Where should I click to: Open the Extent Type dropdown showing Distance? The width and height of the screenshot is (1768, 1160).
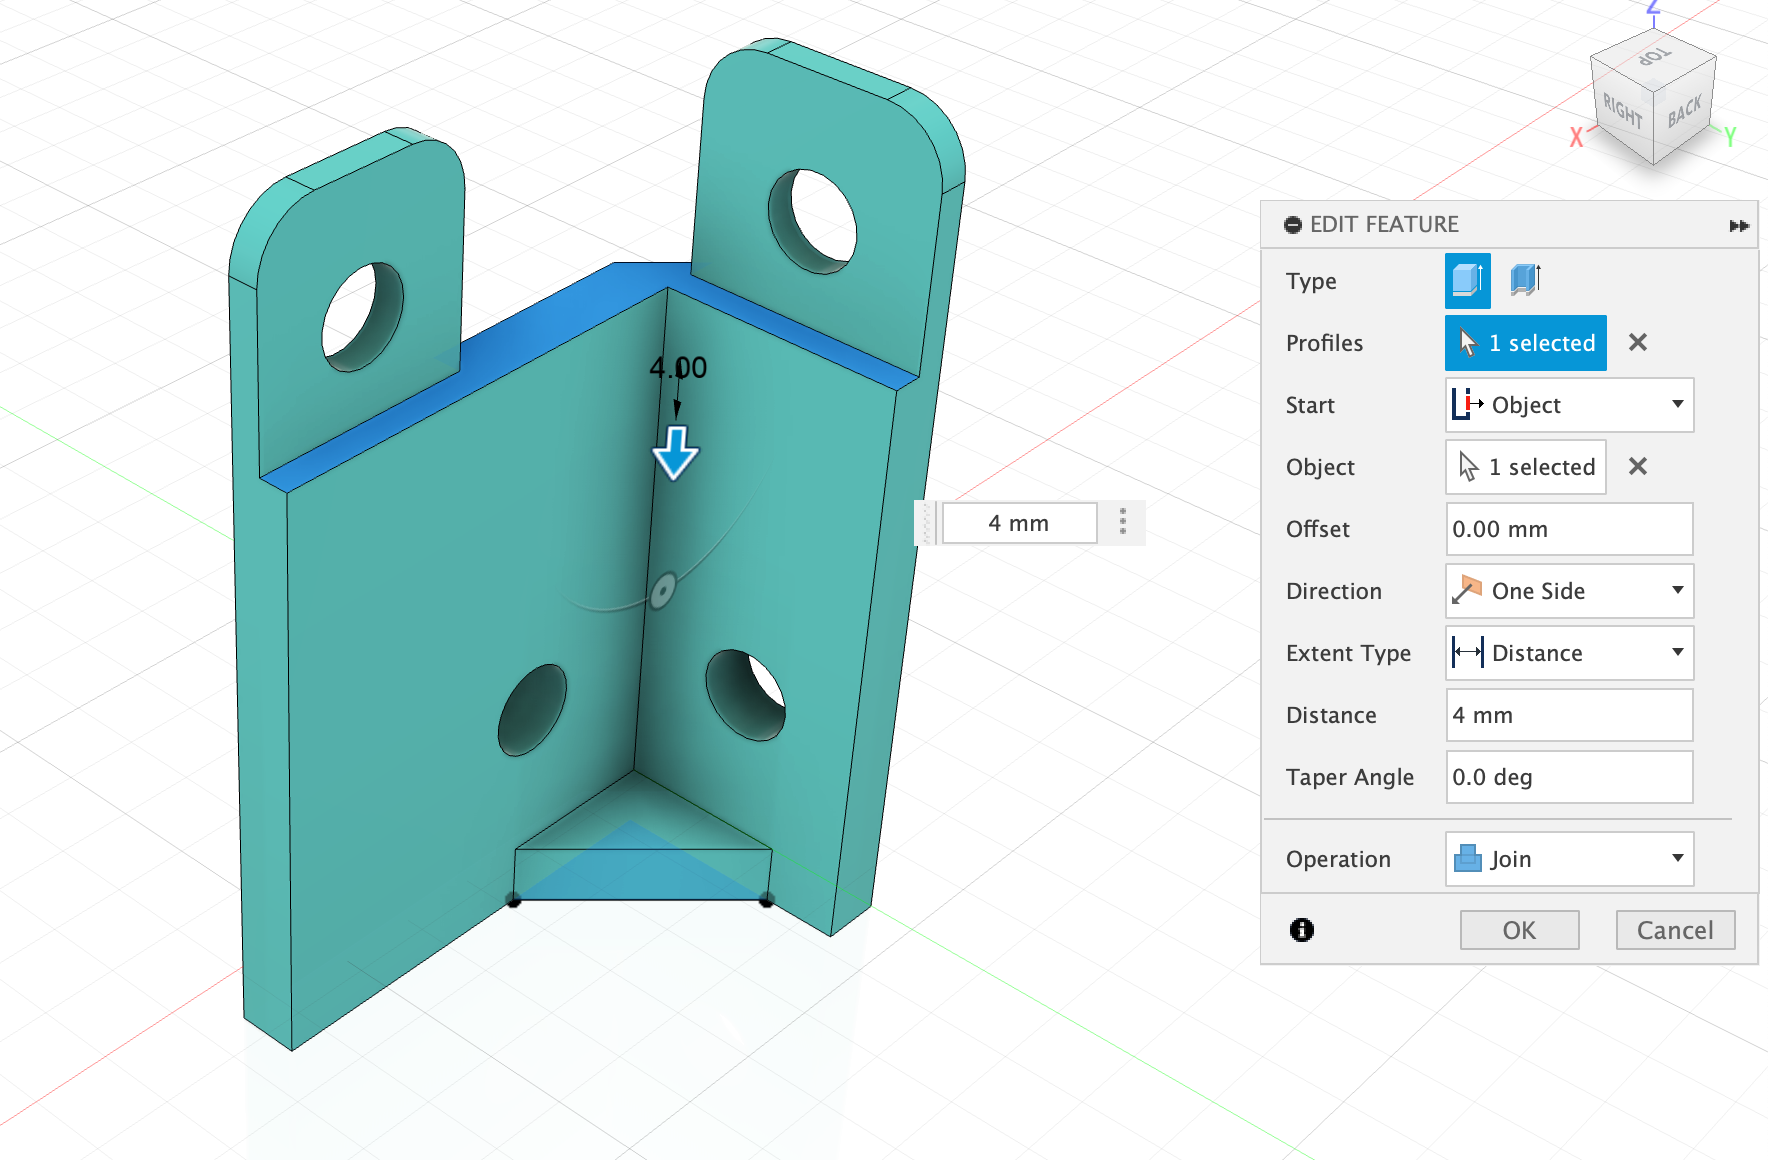(1569, 653)
